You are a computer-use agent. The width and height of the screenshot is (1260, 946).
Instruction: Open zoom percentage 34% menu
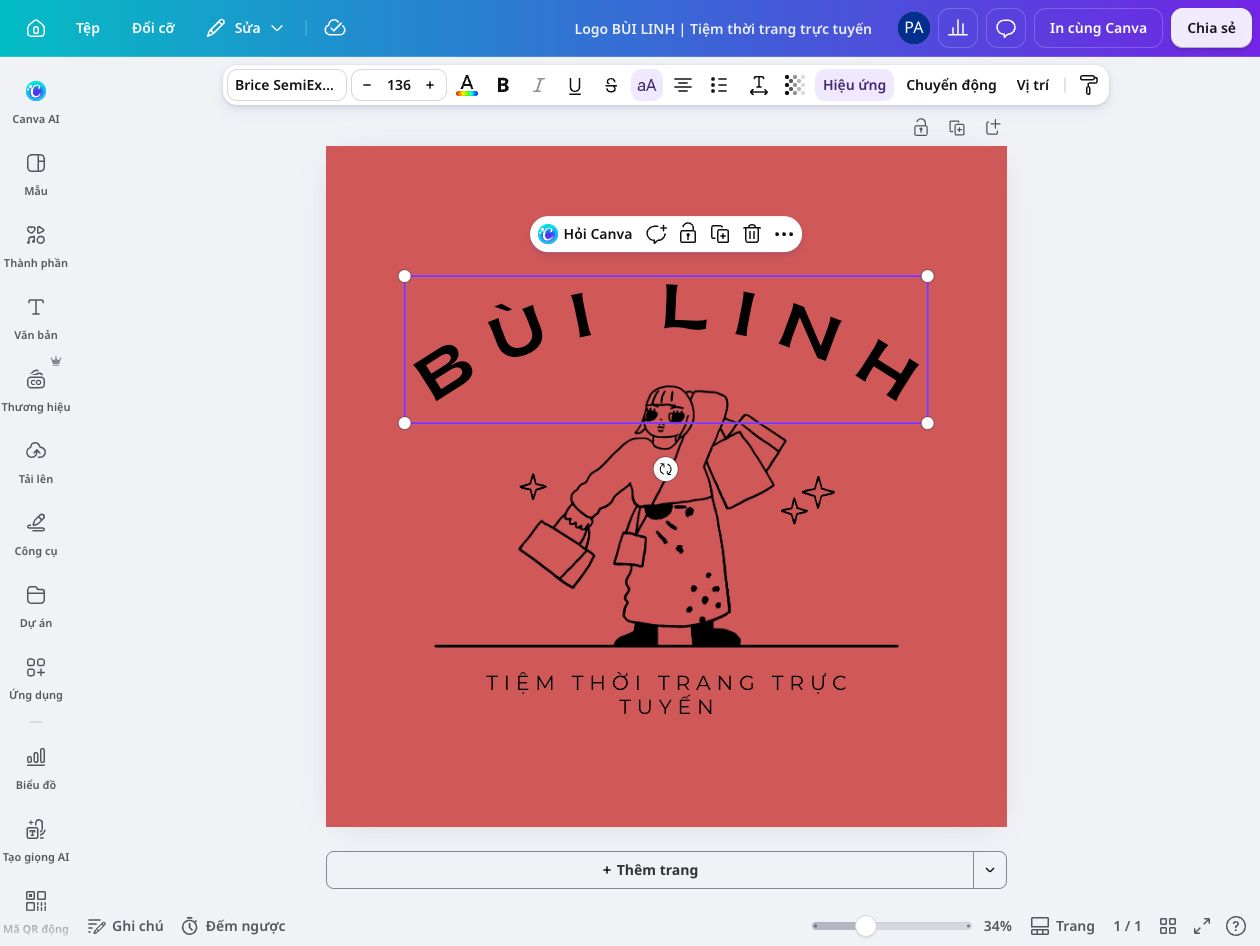pos(998,926)
